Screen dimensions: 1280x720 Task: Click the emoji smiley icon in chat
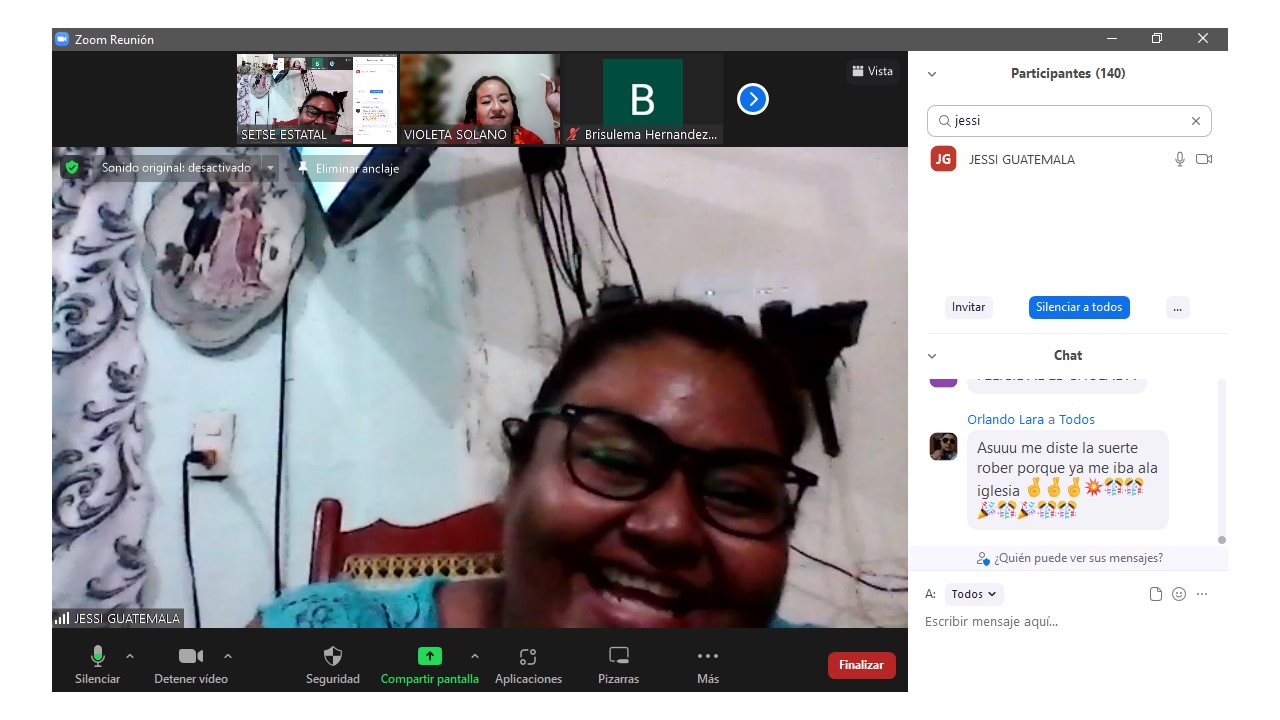point(1179,594)
